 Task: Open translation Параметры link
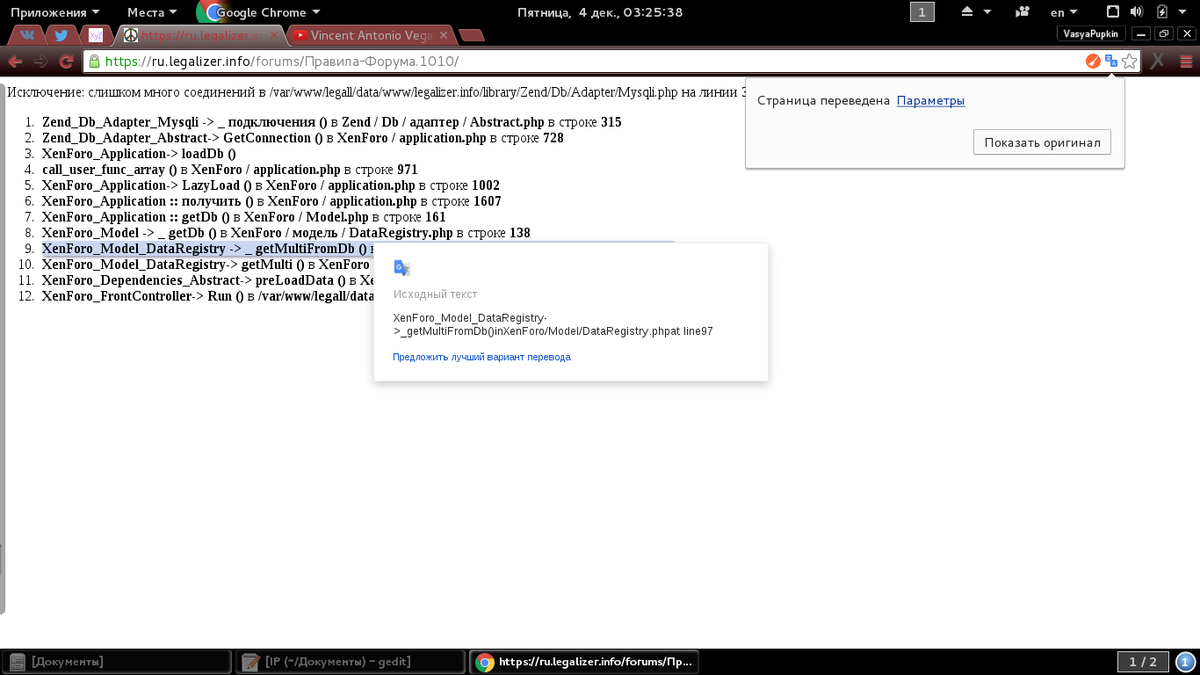[930, 101]
